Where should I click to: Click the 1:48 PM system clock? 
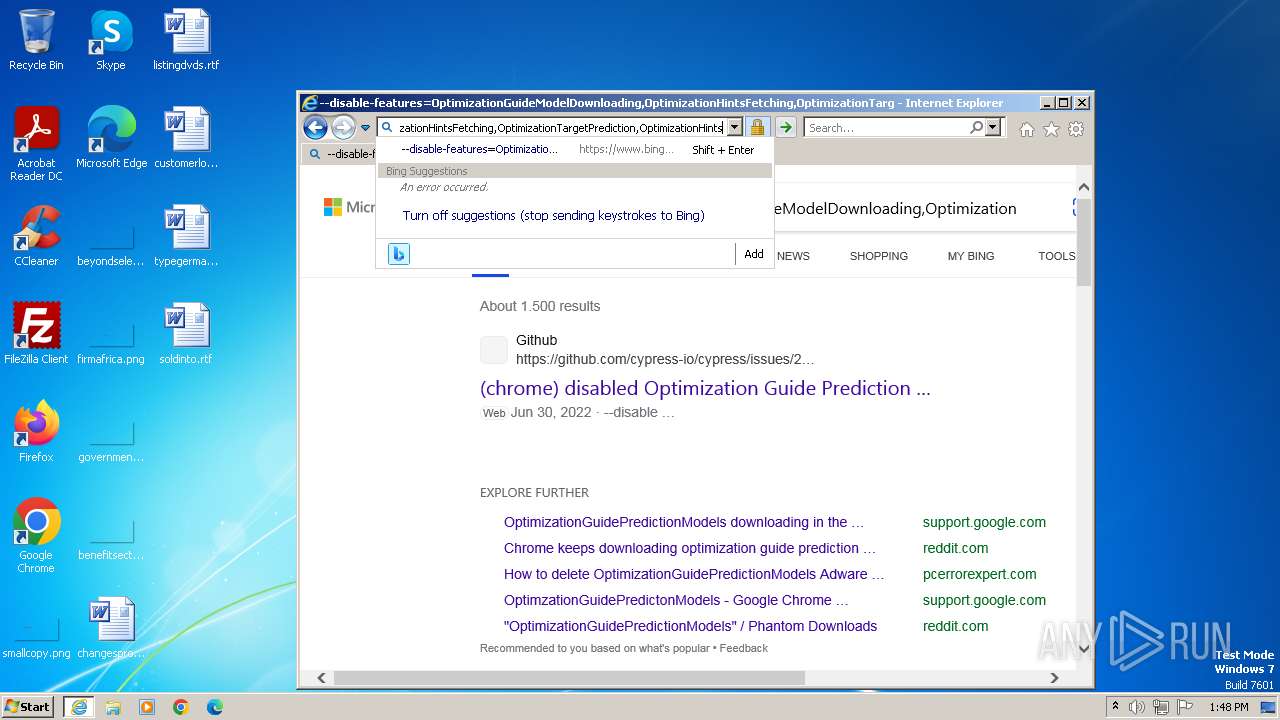click(x=1228, y=707)
